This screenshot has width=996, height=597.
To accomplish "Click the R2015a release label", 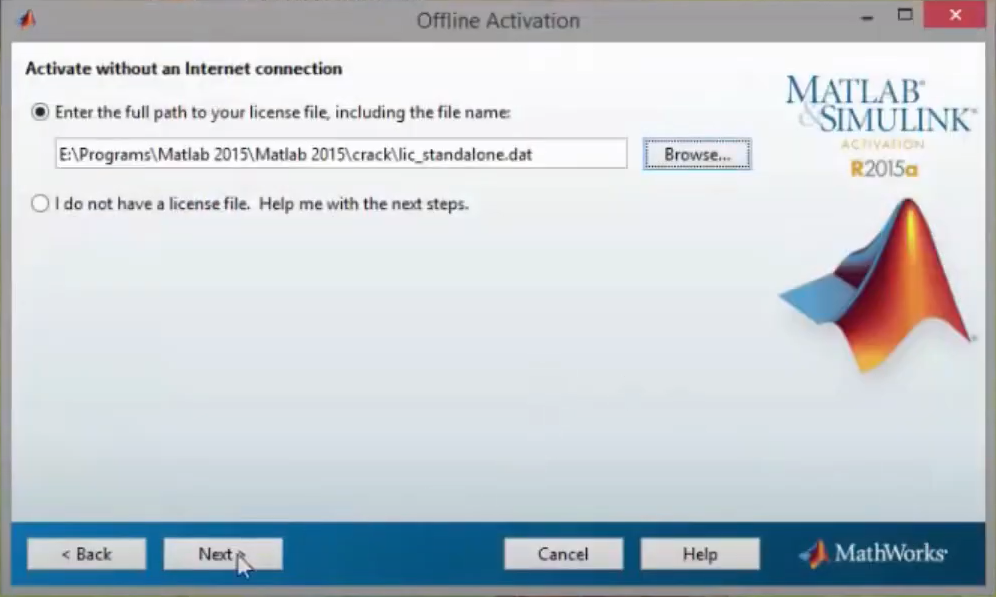I will 884,169.
